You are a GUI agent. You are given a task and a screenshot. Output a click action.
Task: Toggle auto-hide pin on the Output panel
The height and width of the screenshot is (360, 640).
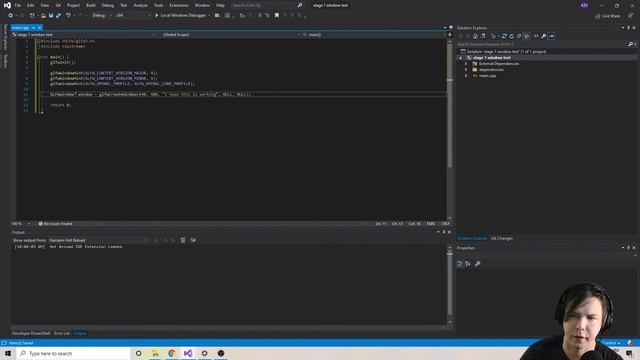click(444, 232)
